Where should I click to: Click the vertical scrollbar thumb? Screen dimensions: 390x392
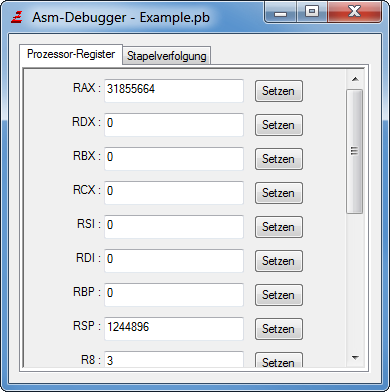(x=355, y=151)
